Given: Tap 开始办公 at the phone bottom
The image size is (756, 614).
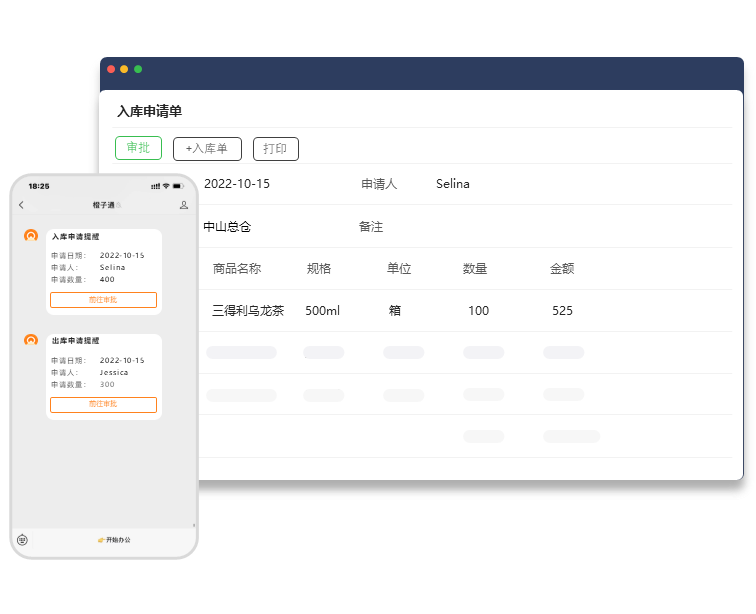Looking at the screenshot, I should pyautogui.click(x=114, y=540).
